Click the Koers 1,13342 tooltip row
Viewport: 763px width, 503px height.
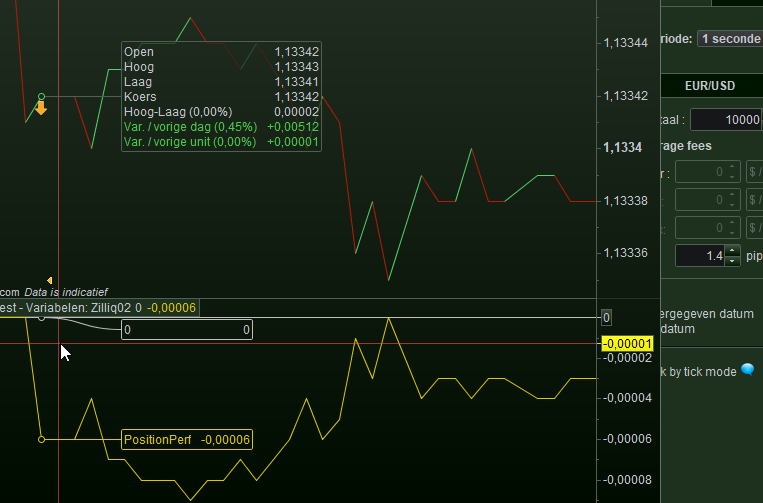pyautogui.click(x=221, y=97)
